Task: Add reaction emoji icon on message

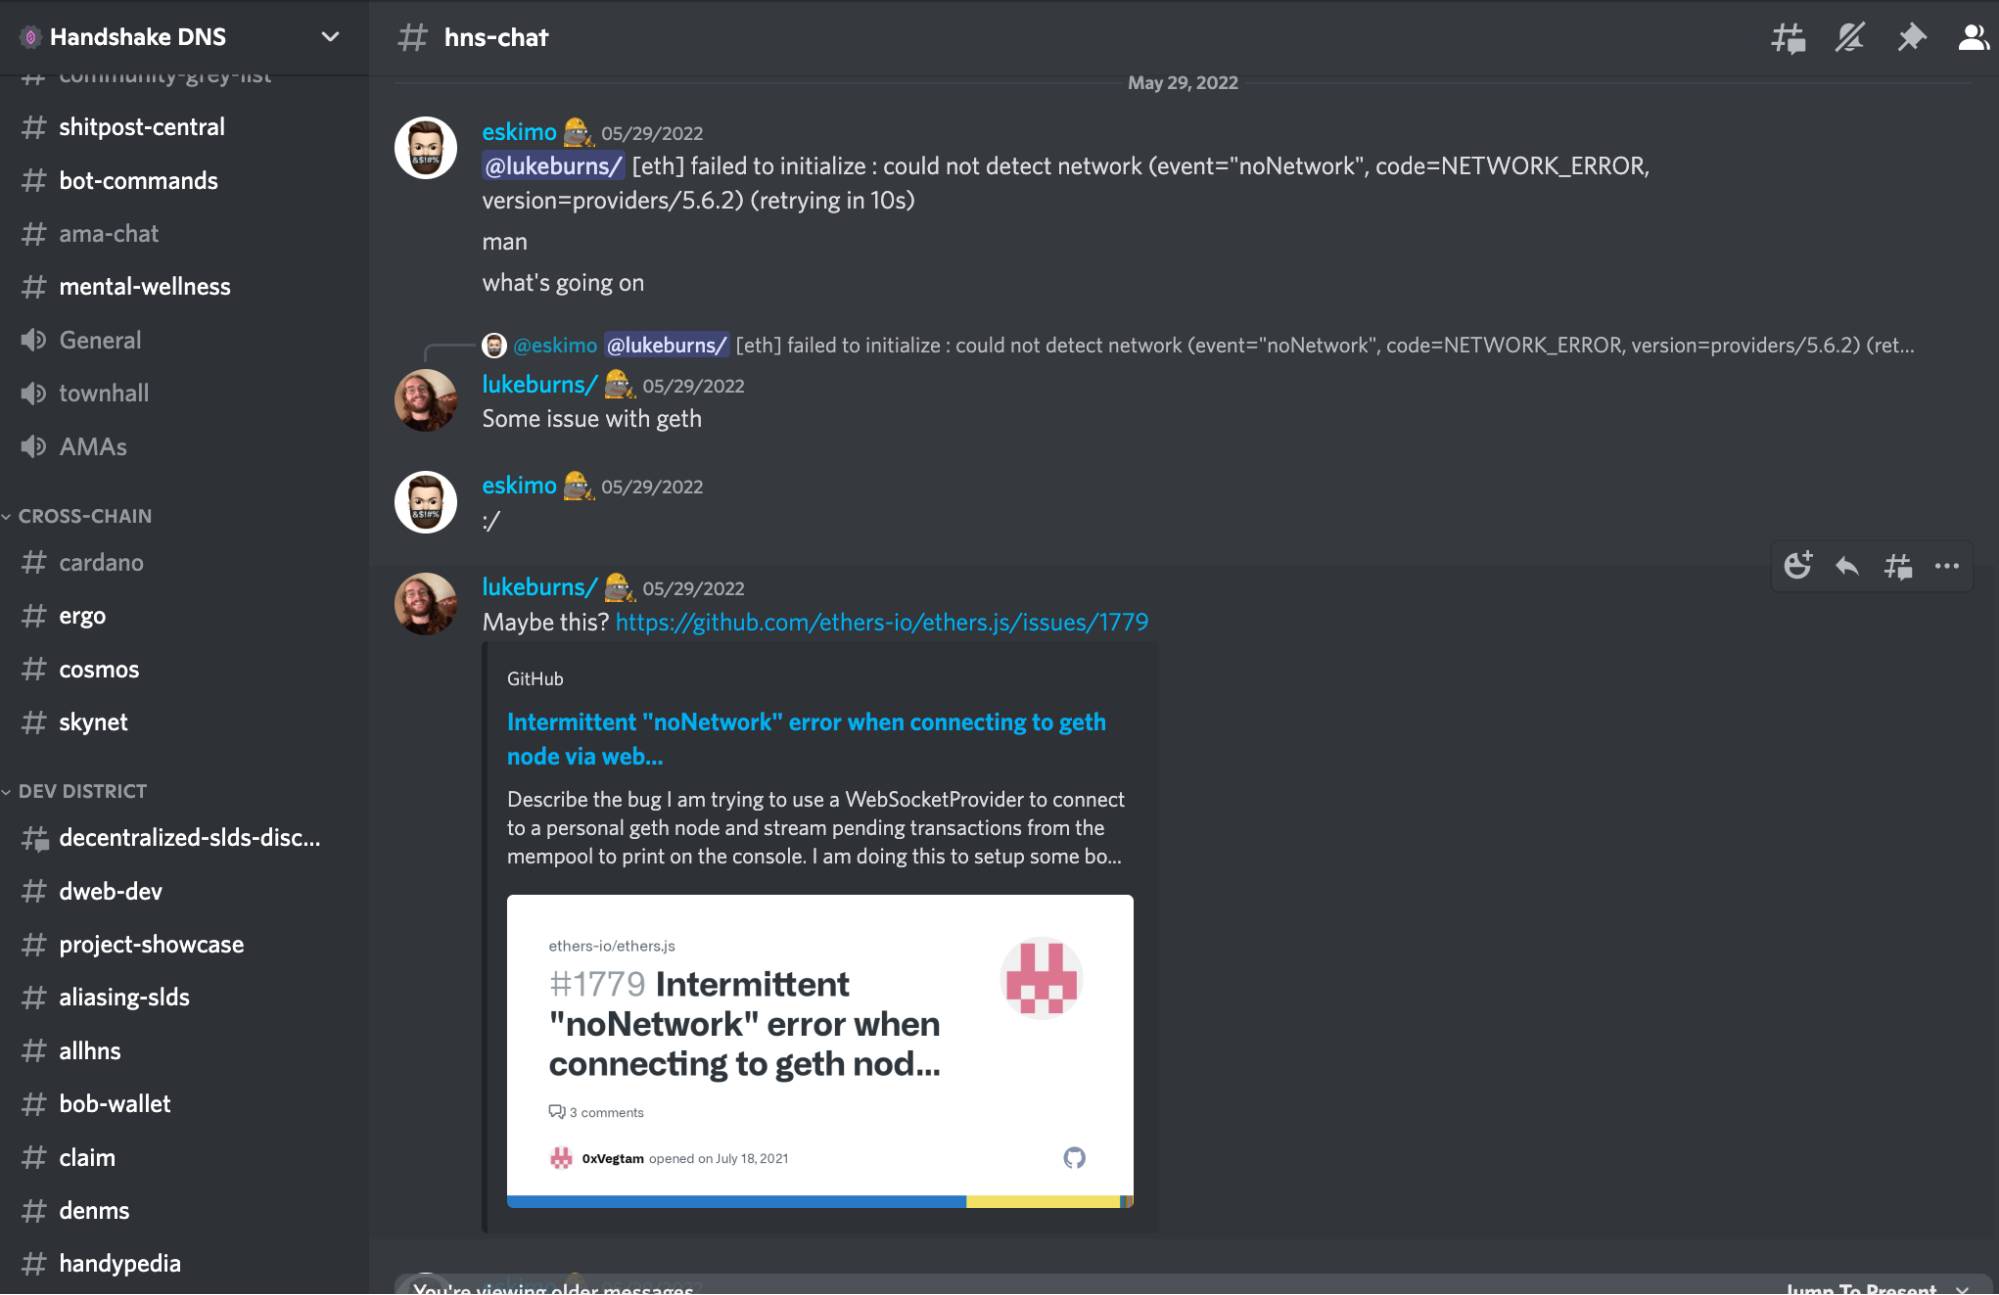Action: pos(1798,566)
